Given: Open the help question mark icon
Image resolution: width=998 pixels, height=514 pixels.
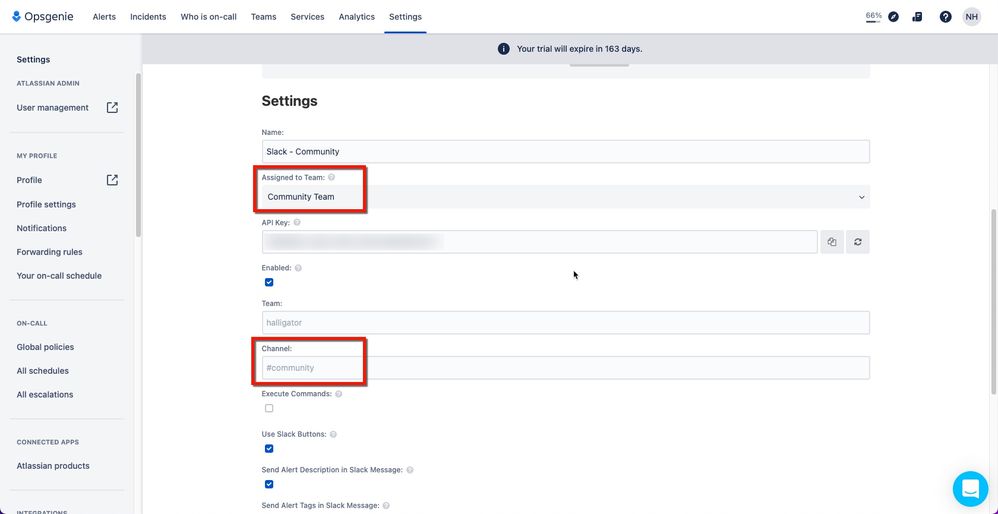Looking at the screenshot, I should click(x=945, y=17).
